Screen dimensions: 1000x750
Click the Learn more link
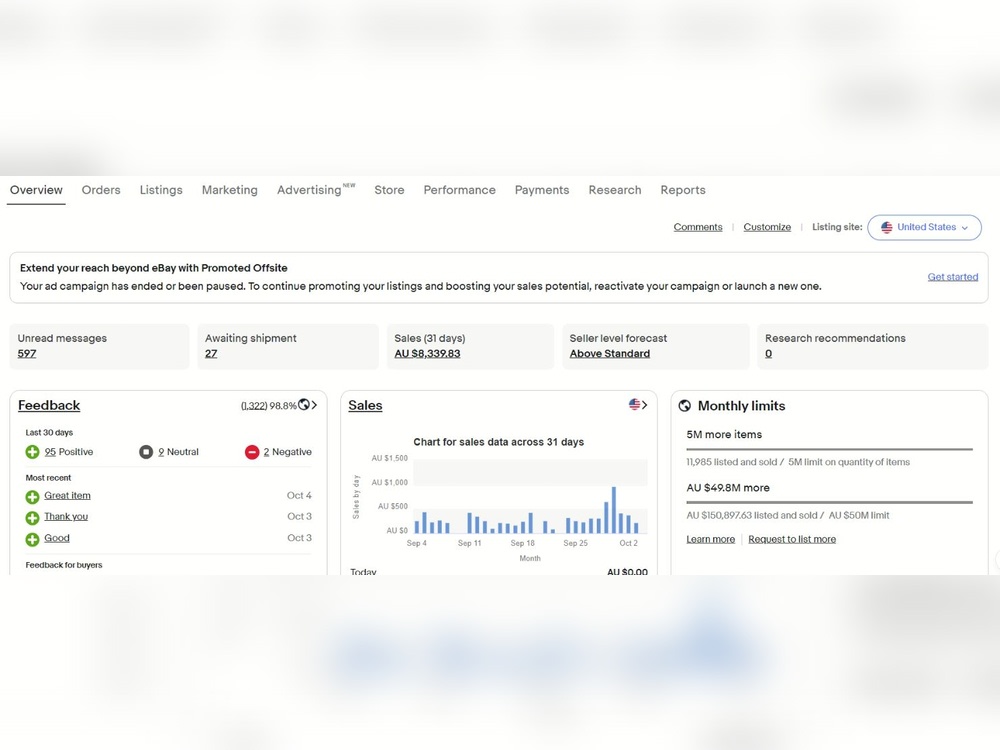[710, 540]
